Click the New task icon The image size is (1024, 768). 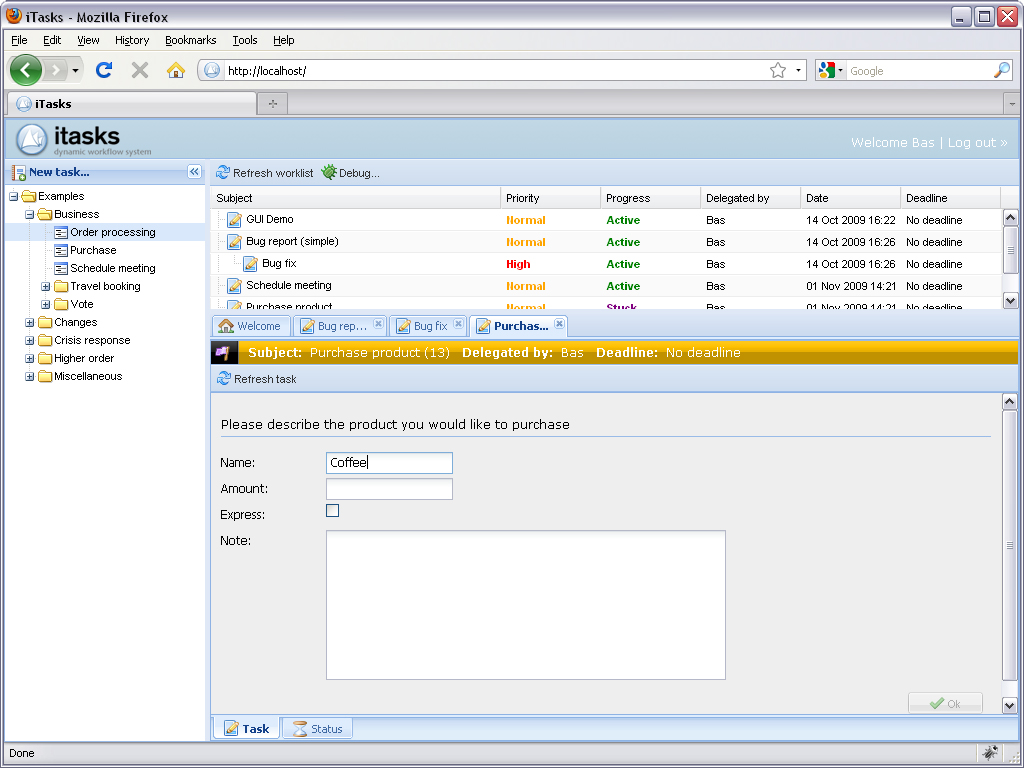point(18,172)
